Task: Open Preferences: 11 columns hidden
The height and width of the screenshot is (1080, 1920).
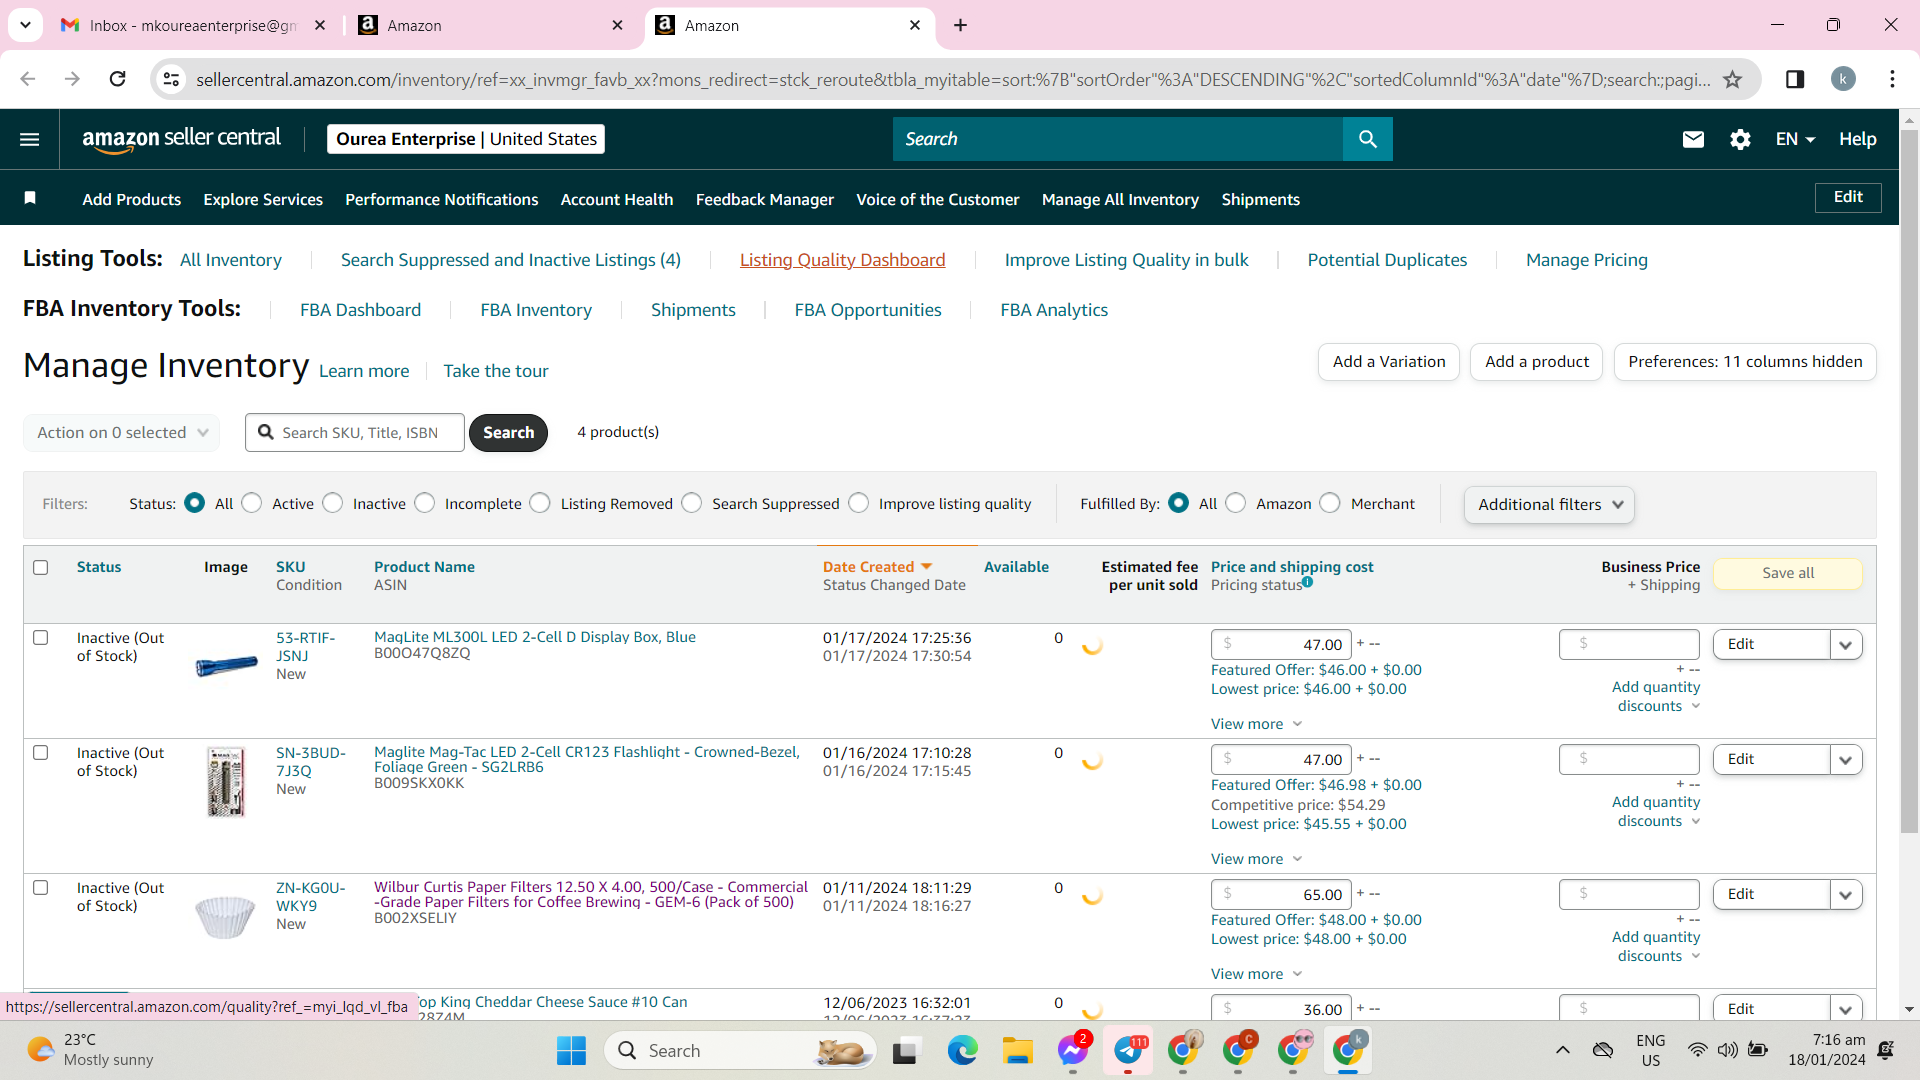Action: tap(1745, 362)
